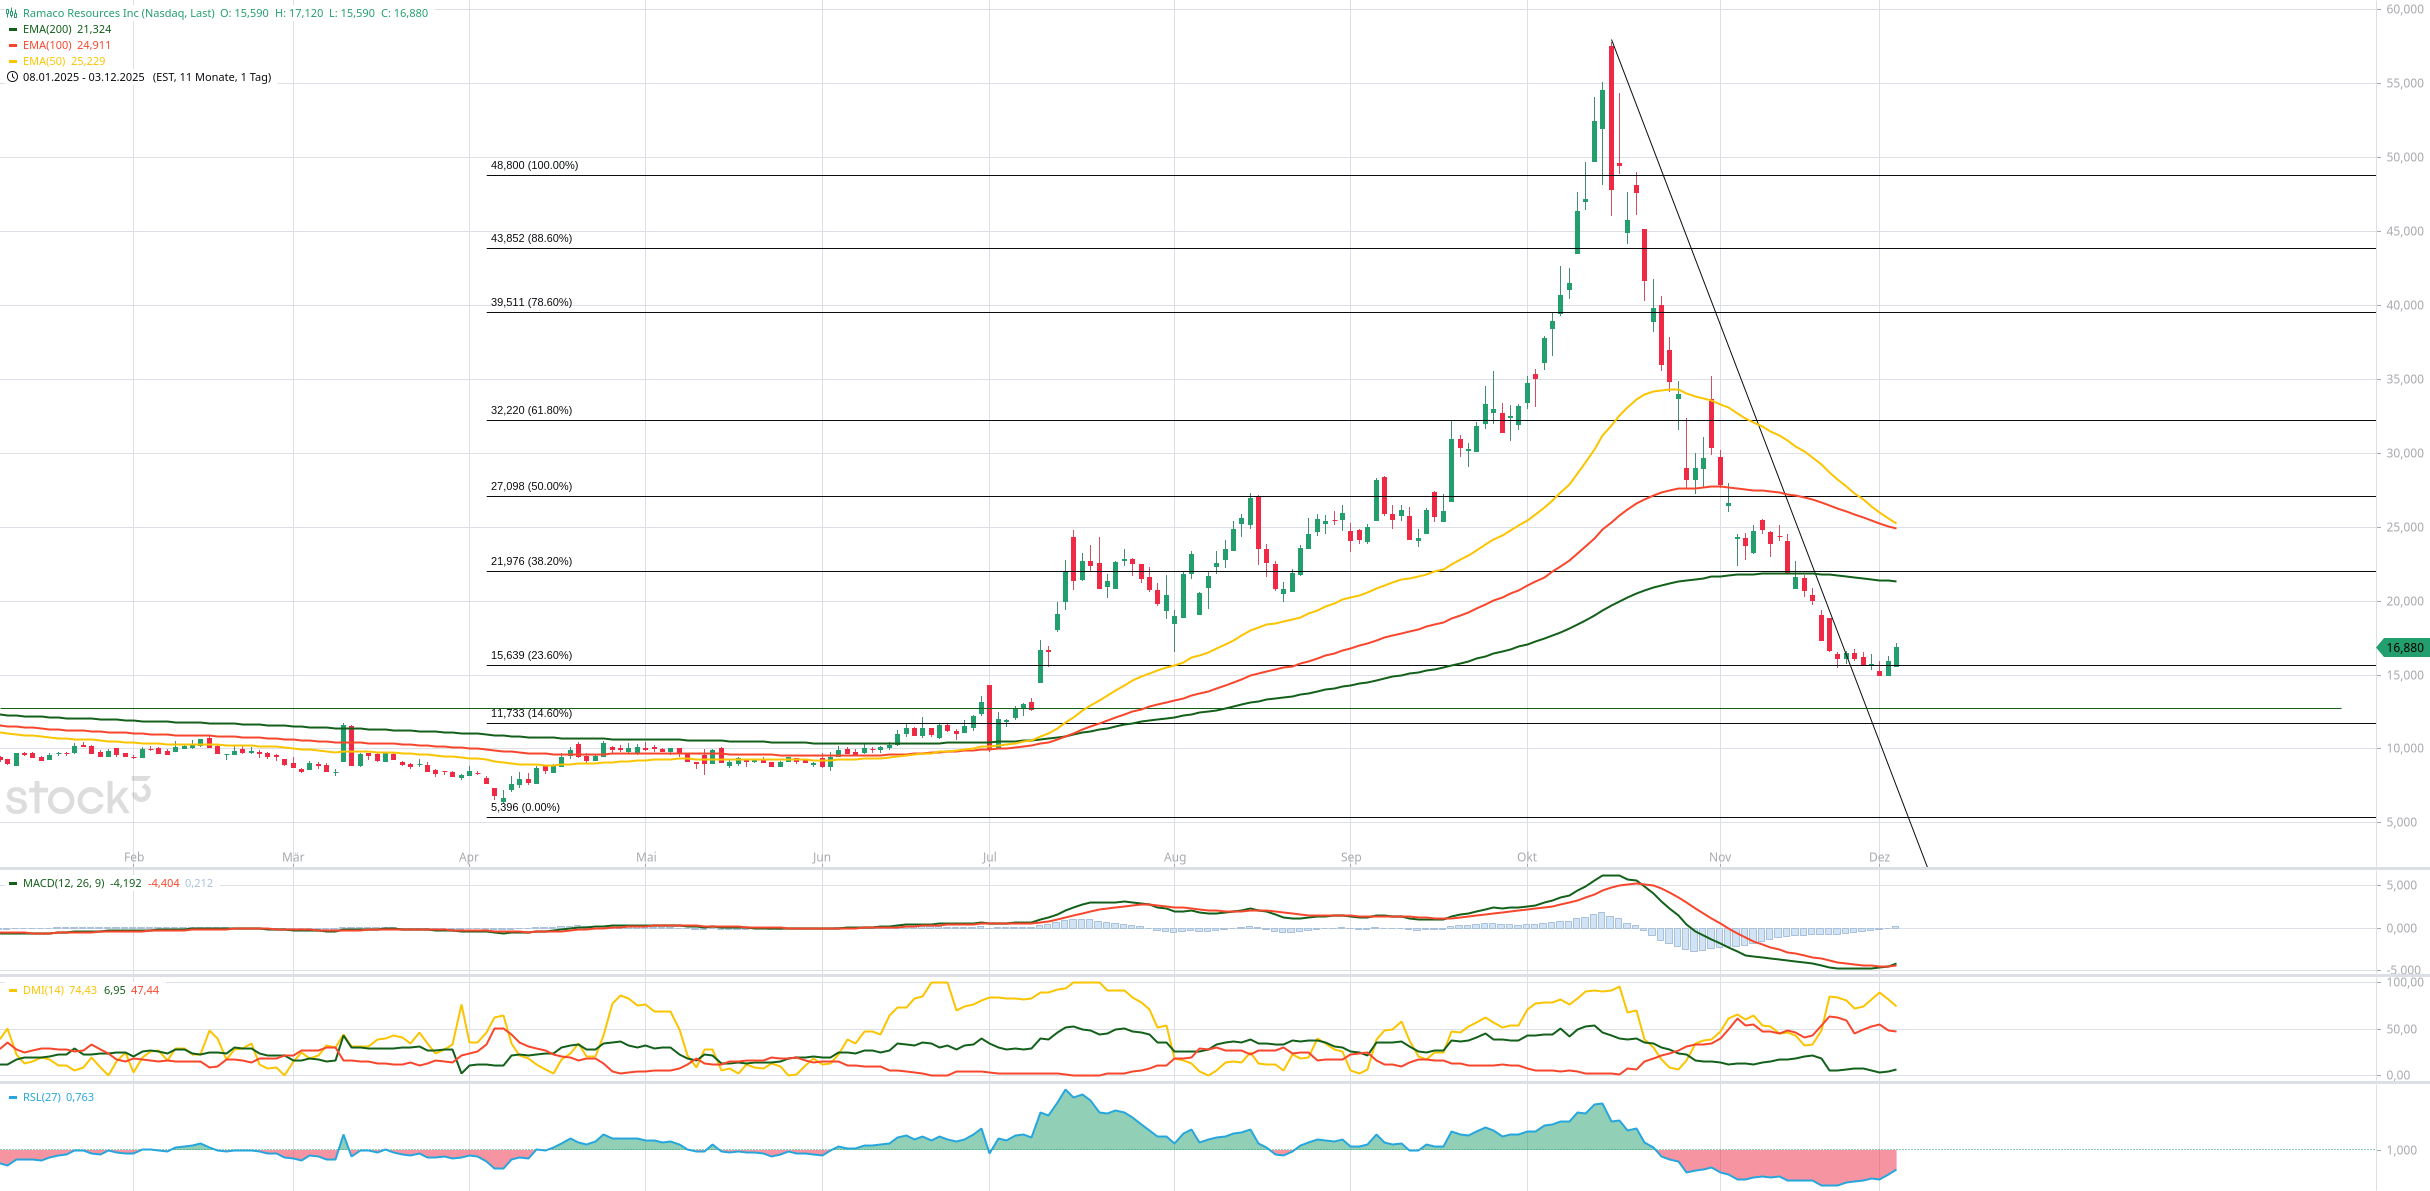Open the 08.01.2025 - 03.12.2025 date range

tap(84, 77)
